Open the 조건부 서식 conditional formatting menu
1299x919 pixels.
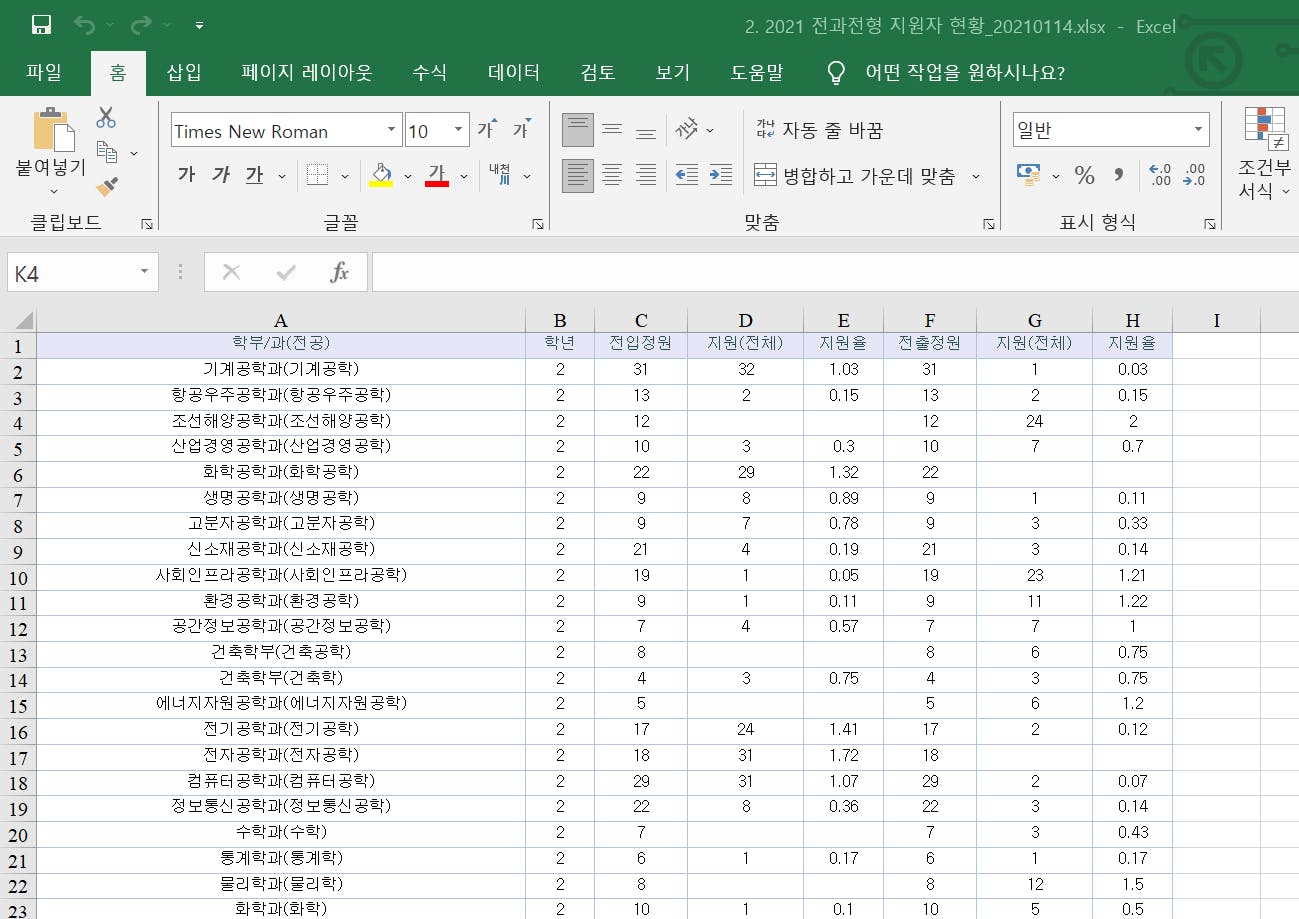pyautogui.click(x=1265, y=153)
